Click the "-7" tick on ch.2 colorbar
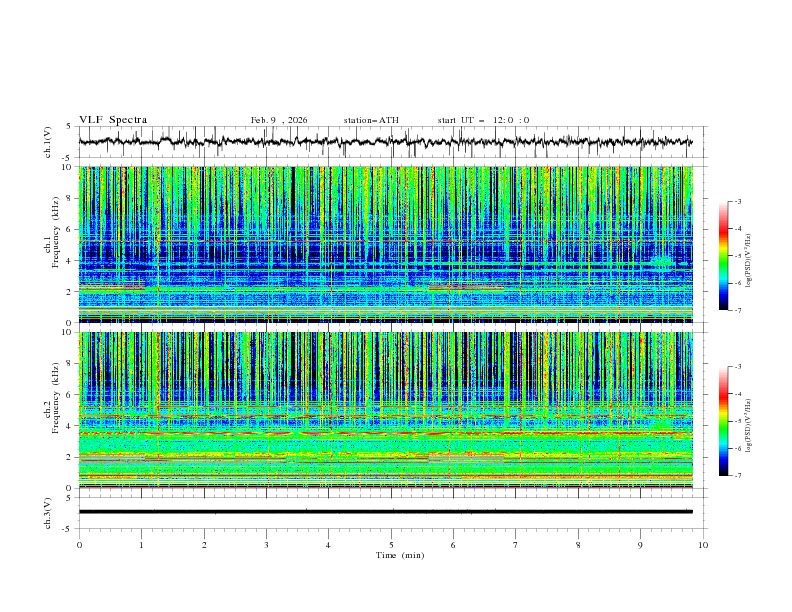The image size is (792, 612). pos(737,476)
